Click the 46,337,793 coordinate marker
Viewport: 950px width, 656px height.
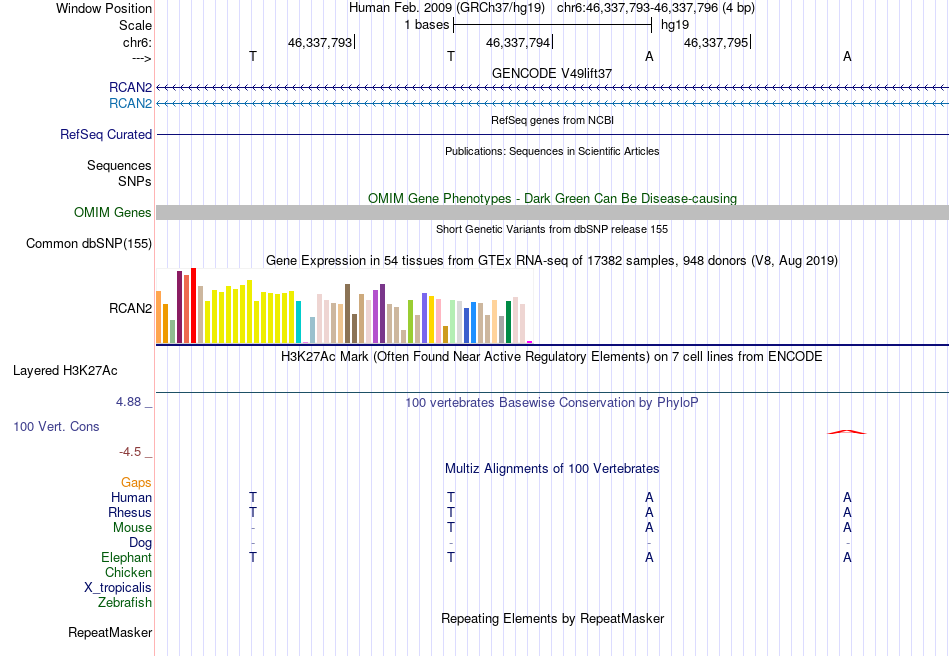(320, 42)
